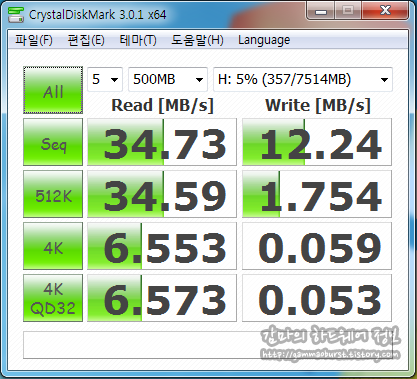The width and height of the screenshot is (417, 379).
Task: Open the 편집(E) menu
Action: coord(86,40)
